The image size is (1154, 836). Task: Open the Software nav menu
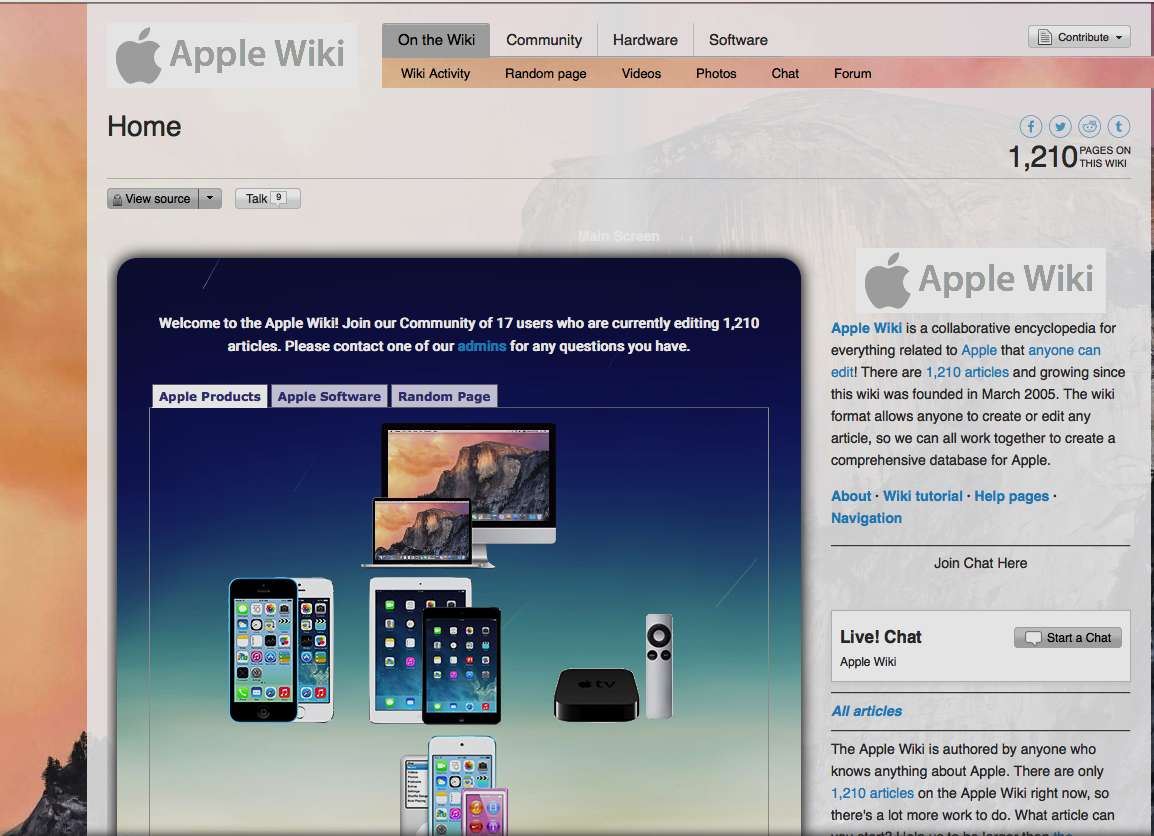(738, 40)
